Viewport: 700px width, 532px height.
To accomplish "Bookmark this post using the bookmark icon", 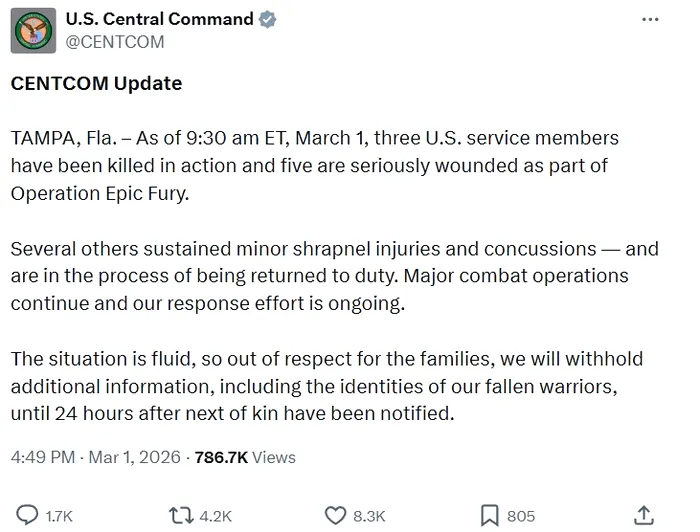I will point(489,515).
